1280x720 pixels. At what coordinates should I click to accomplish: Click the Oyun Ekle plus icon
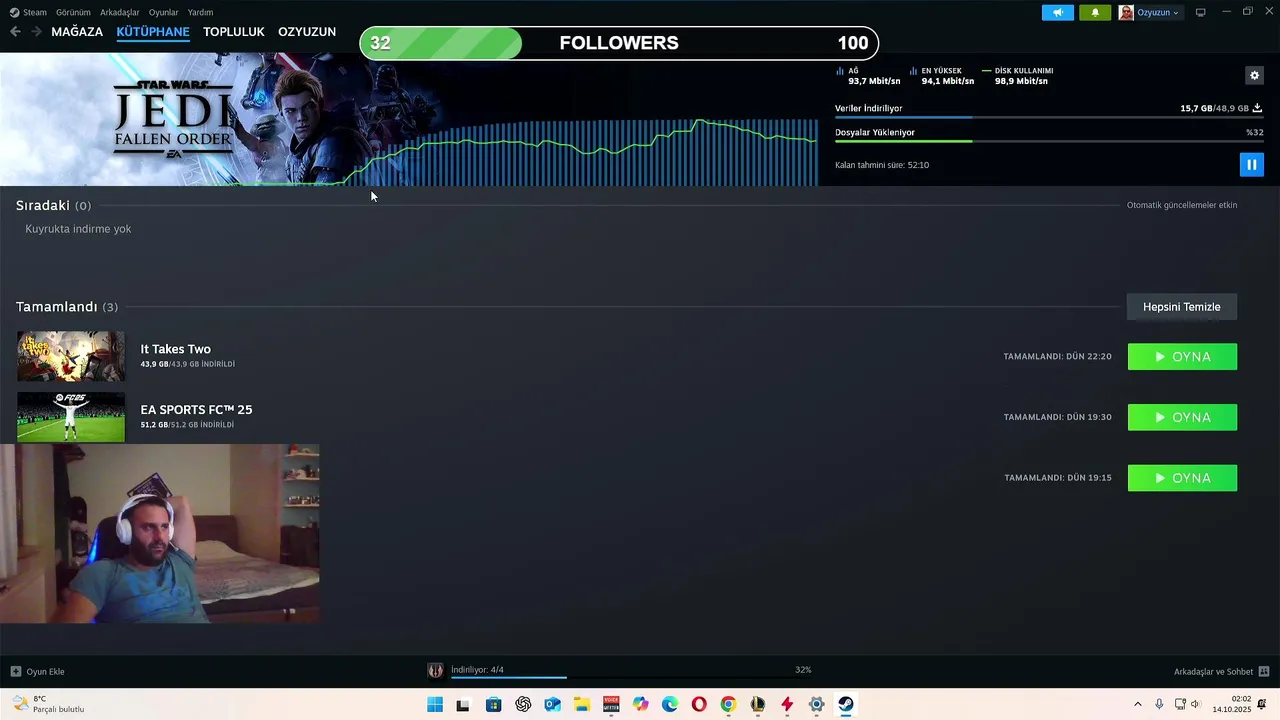pos(16,672)
